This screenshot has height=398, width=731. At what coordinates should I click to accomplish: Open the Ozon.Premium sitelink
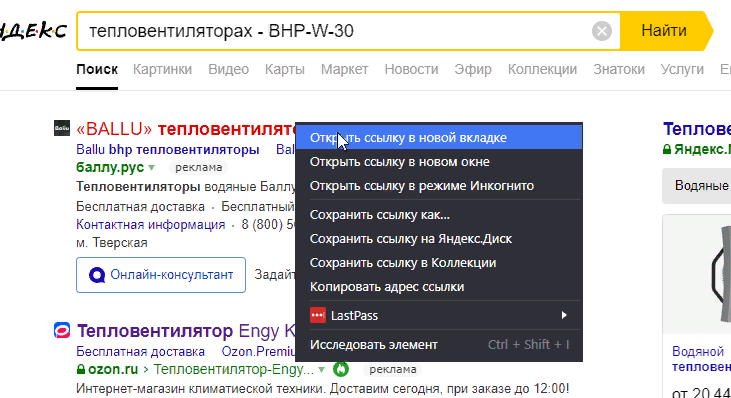258,351
